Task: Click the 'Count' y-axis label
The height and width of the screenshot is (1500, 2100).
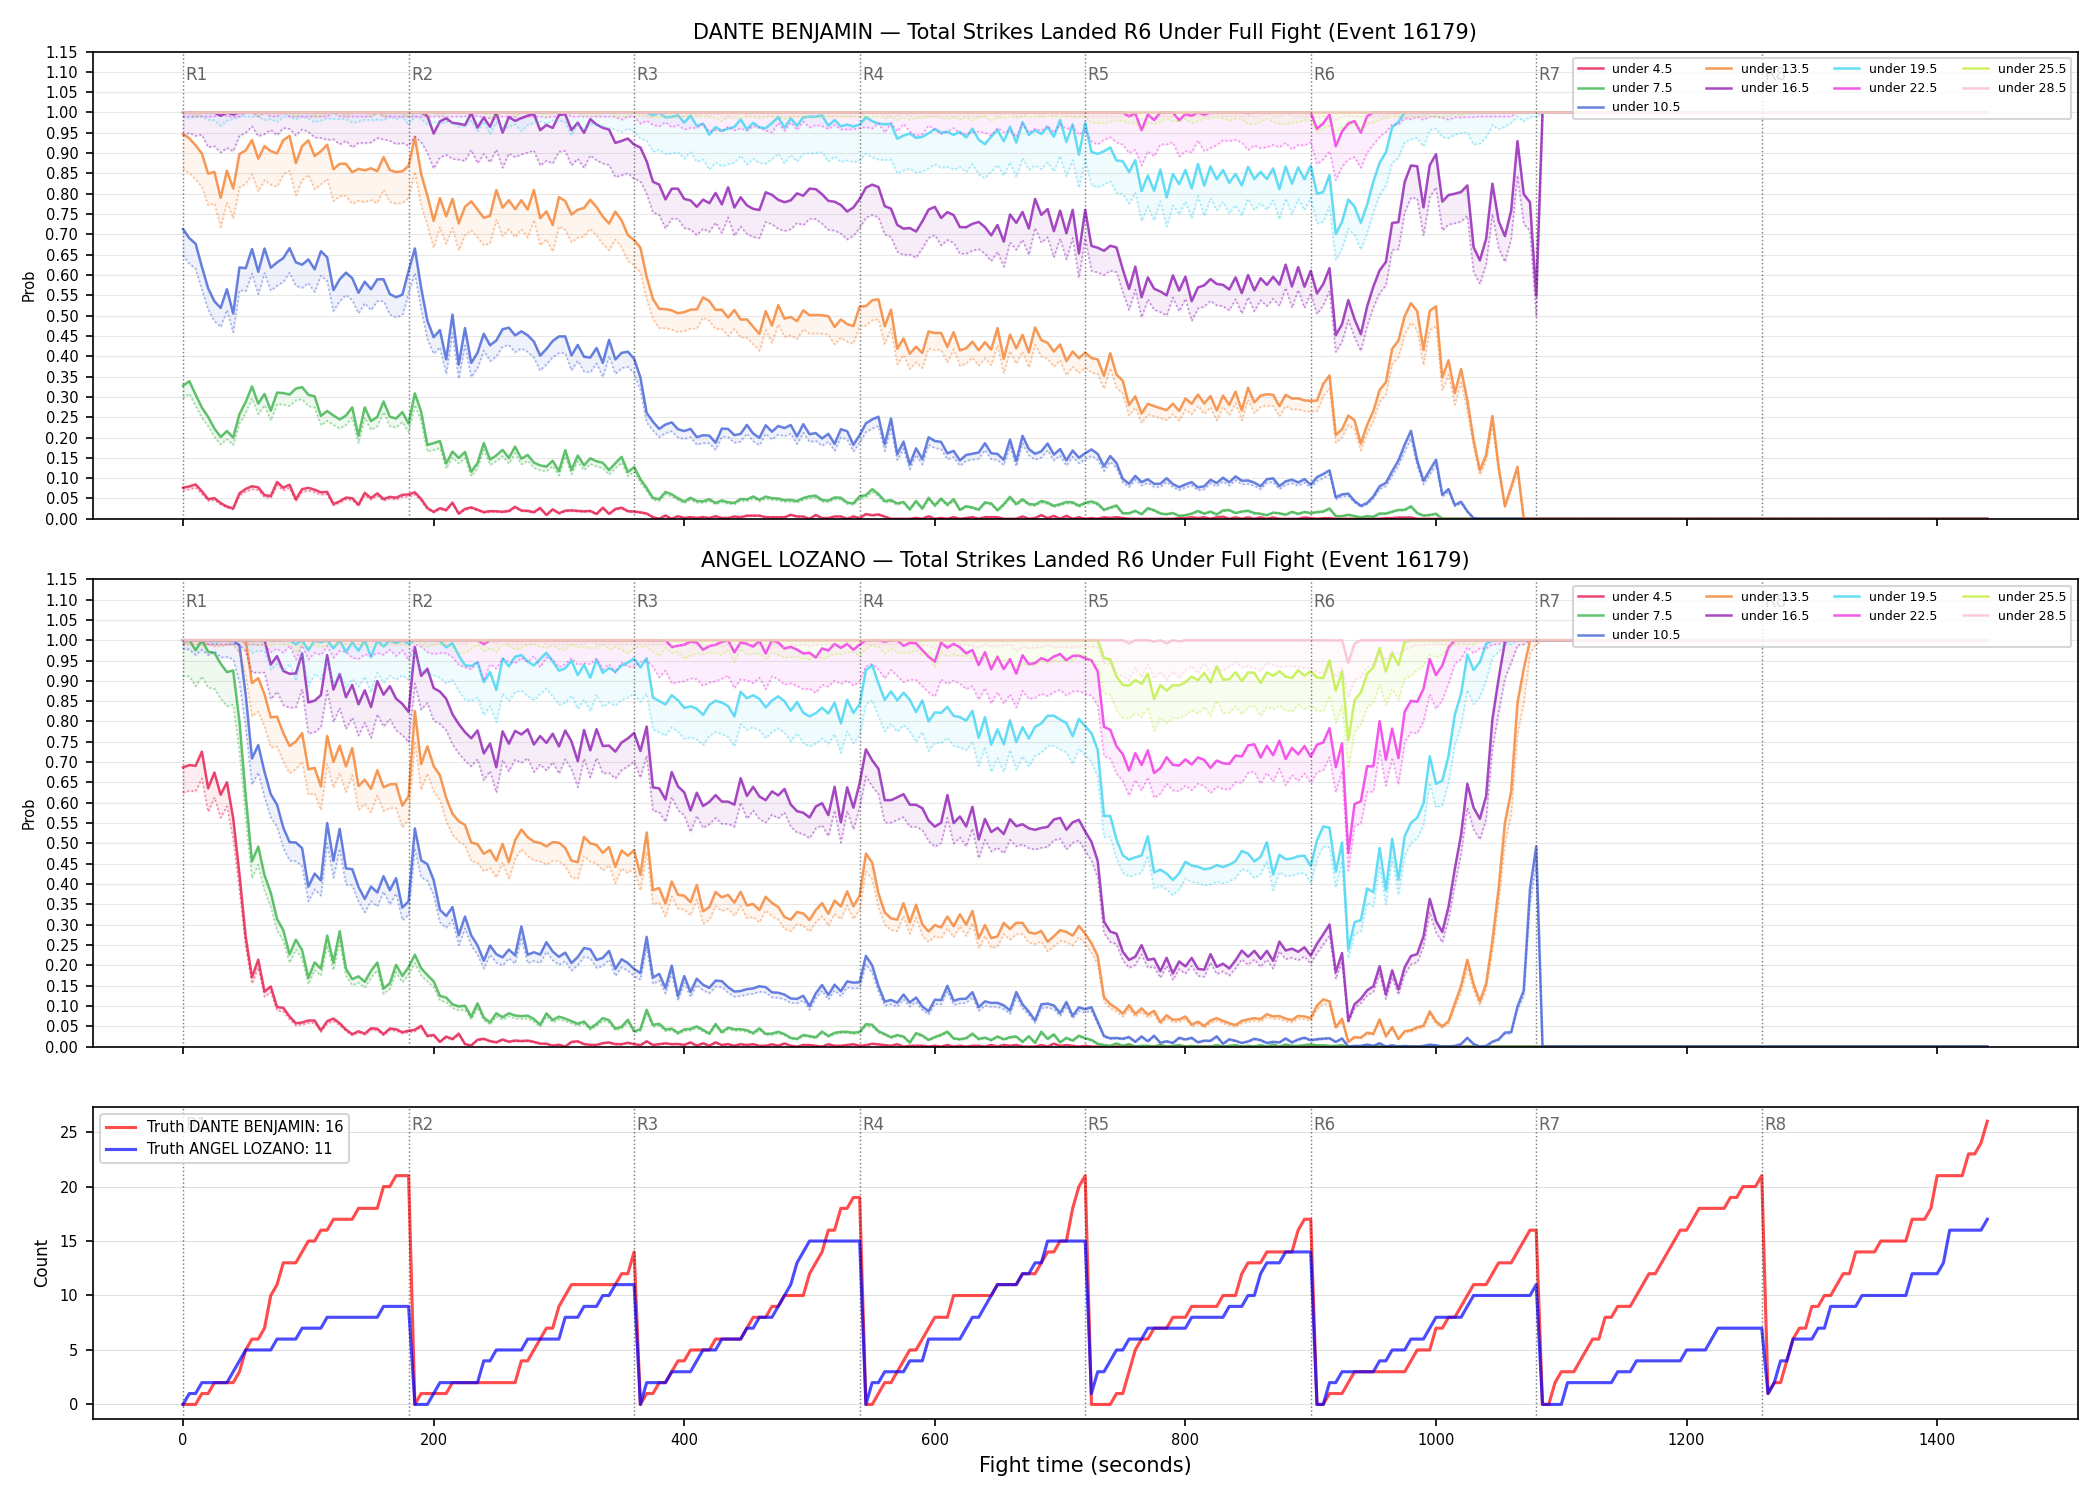Action: pyautogui.click(x=41, y=1263)
